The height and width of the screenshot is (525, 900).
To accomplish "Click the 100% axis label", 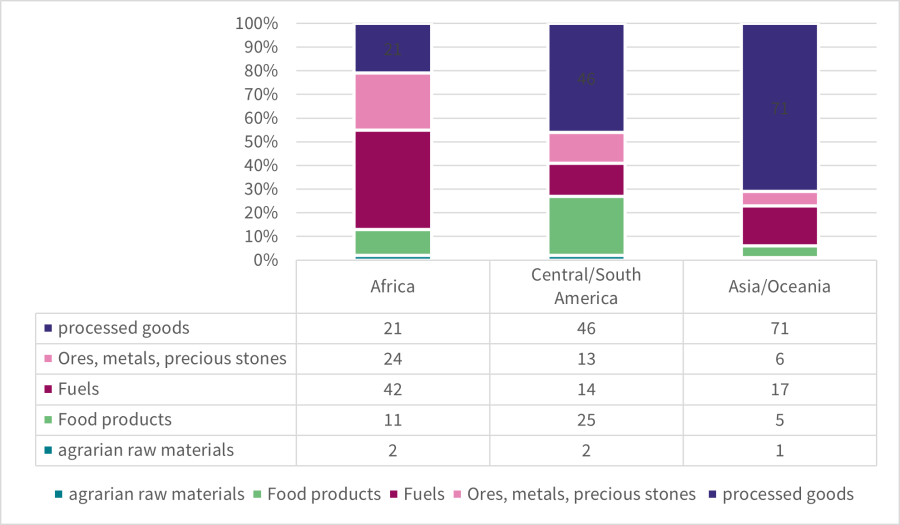I will click(x=257, y=23).
